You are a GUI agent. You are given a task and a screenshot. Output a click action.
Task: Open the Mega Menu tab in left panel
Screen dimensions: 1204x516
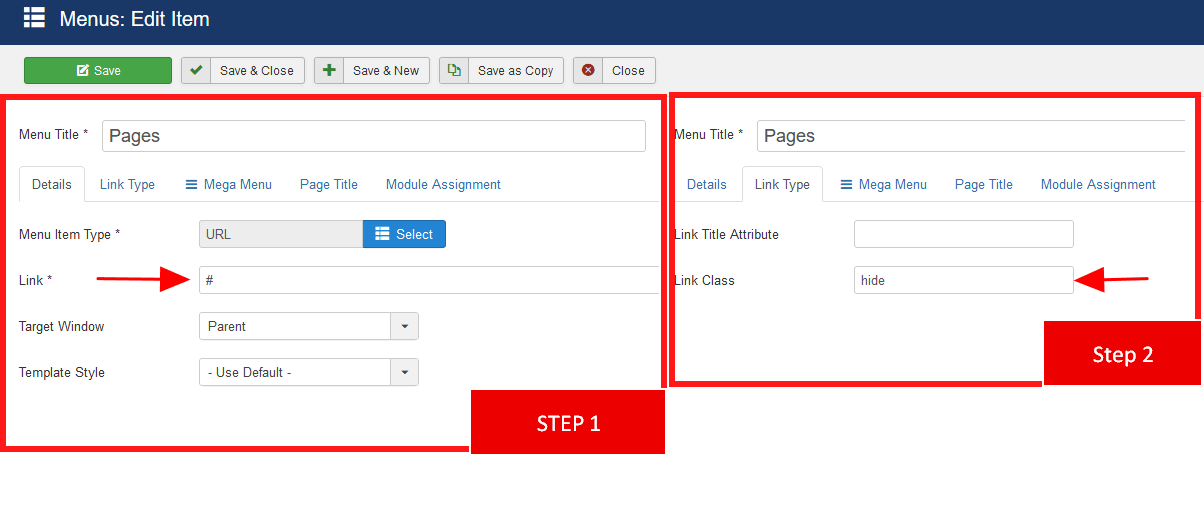[x=228, y=184]
